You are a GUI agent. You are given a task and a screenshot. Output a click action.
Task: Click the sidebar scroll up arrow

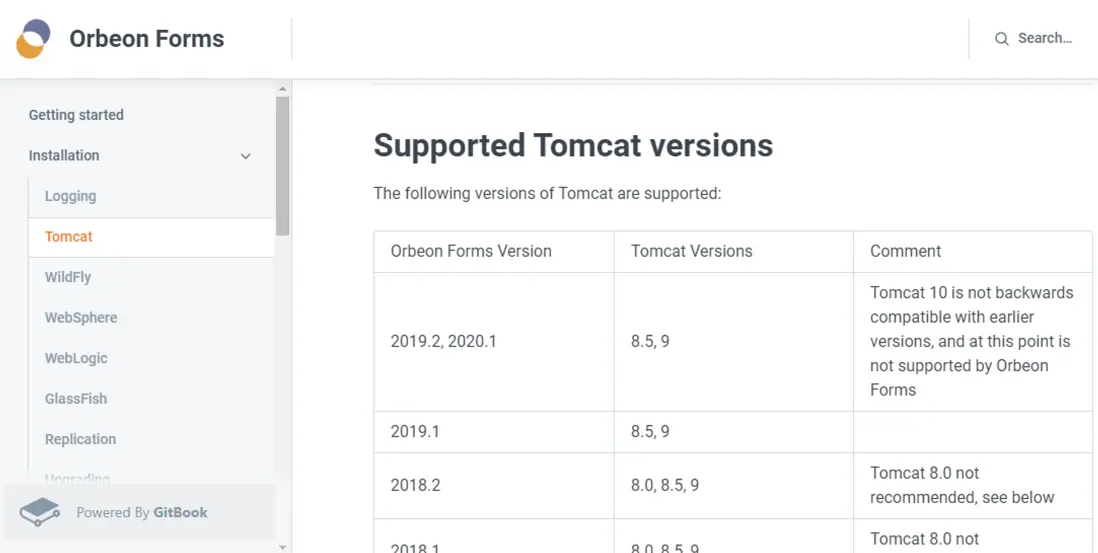[283, 89]
